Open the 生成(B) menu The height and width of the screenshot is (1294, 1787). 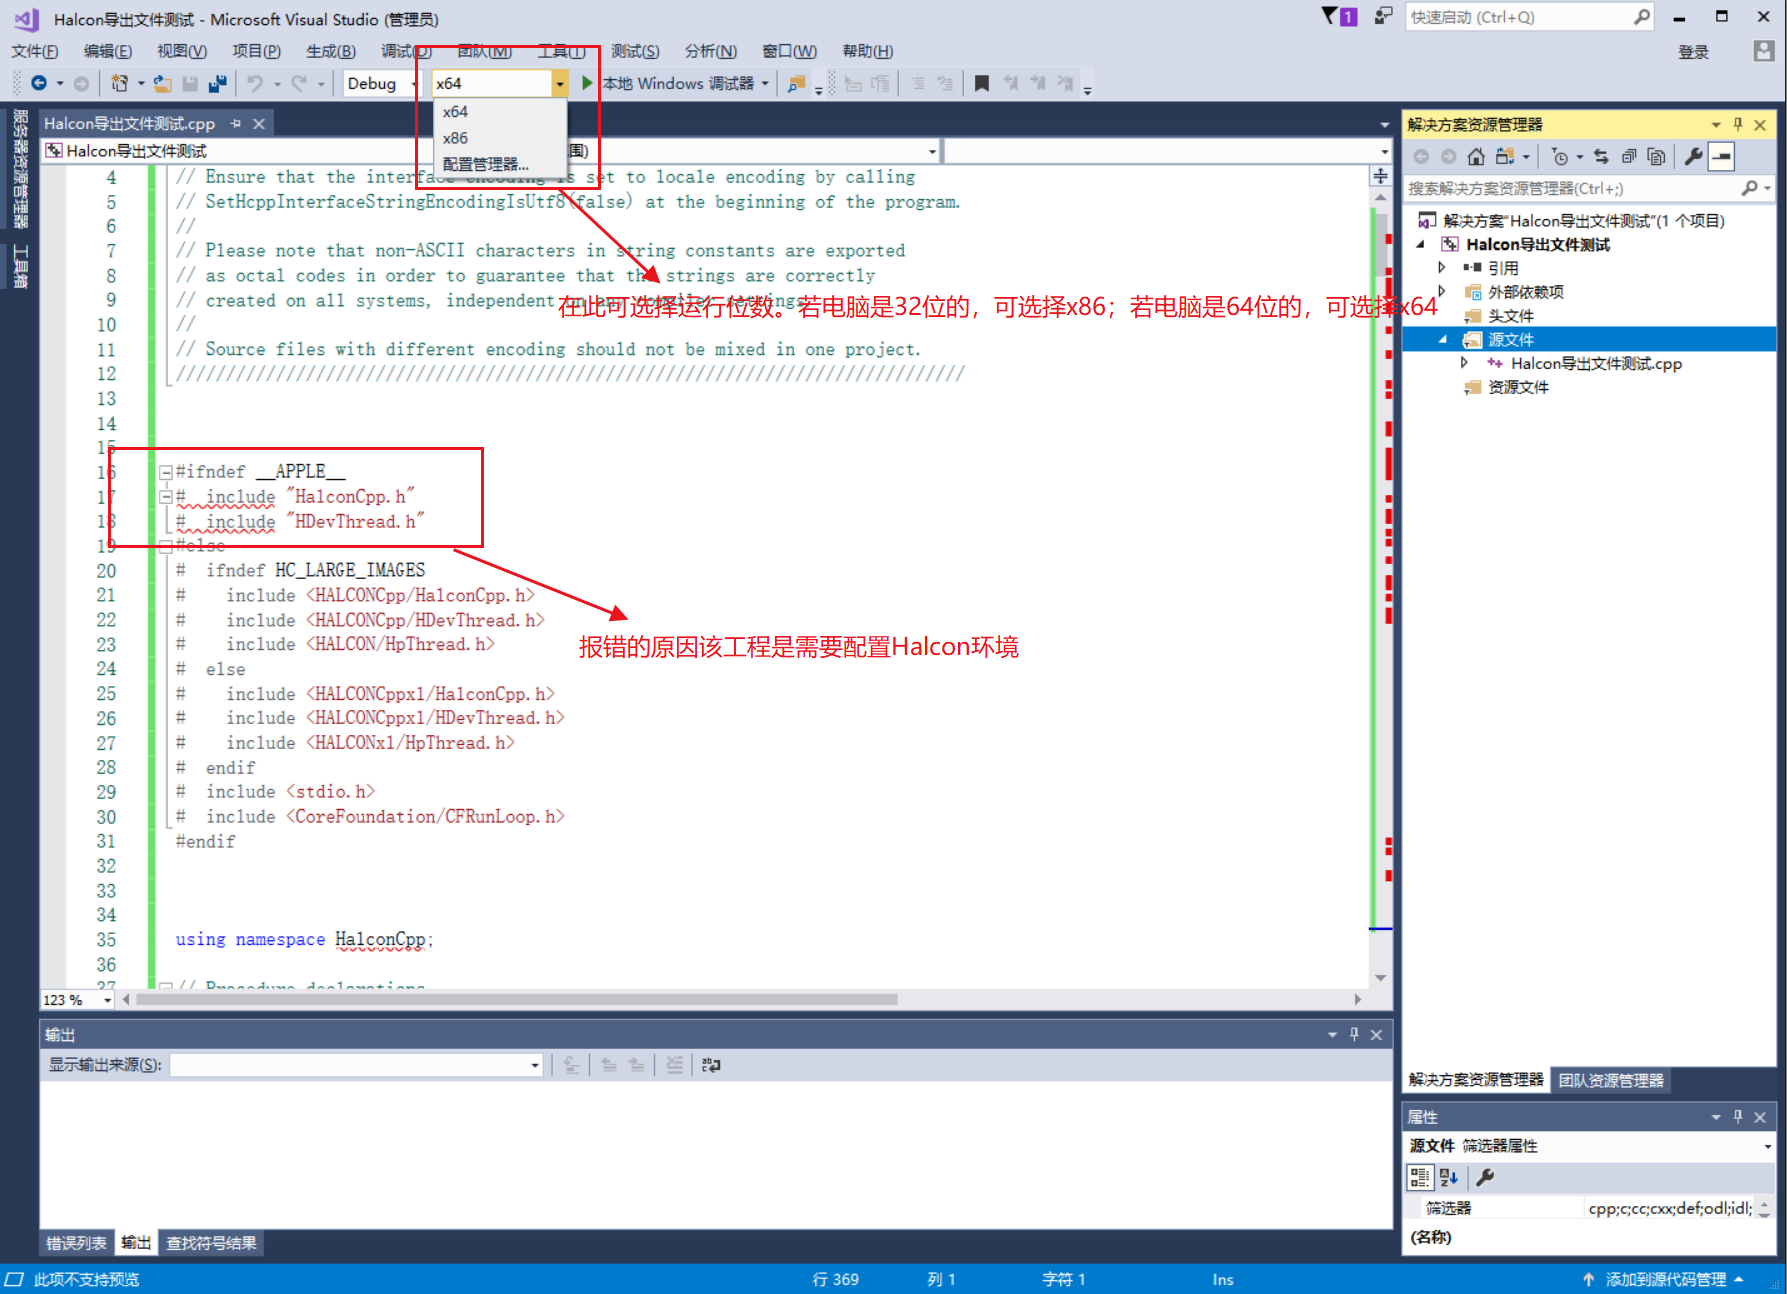(x=330, y=51)
